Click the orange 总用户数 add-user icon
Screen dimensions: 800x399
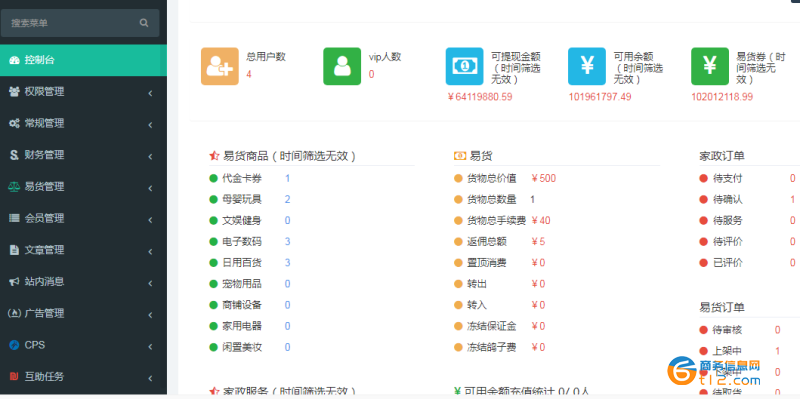pyautogui.click(x=219, y=66)
